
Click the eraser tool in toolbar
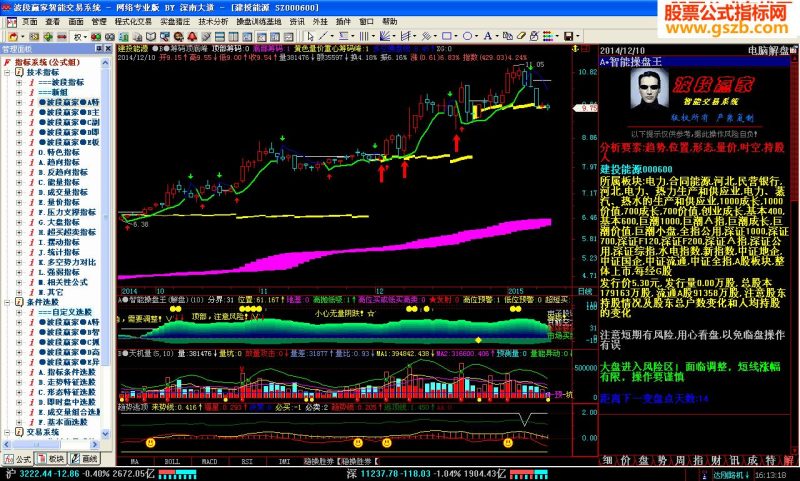coord(521,36)
